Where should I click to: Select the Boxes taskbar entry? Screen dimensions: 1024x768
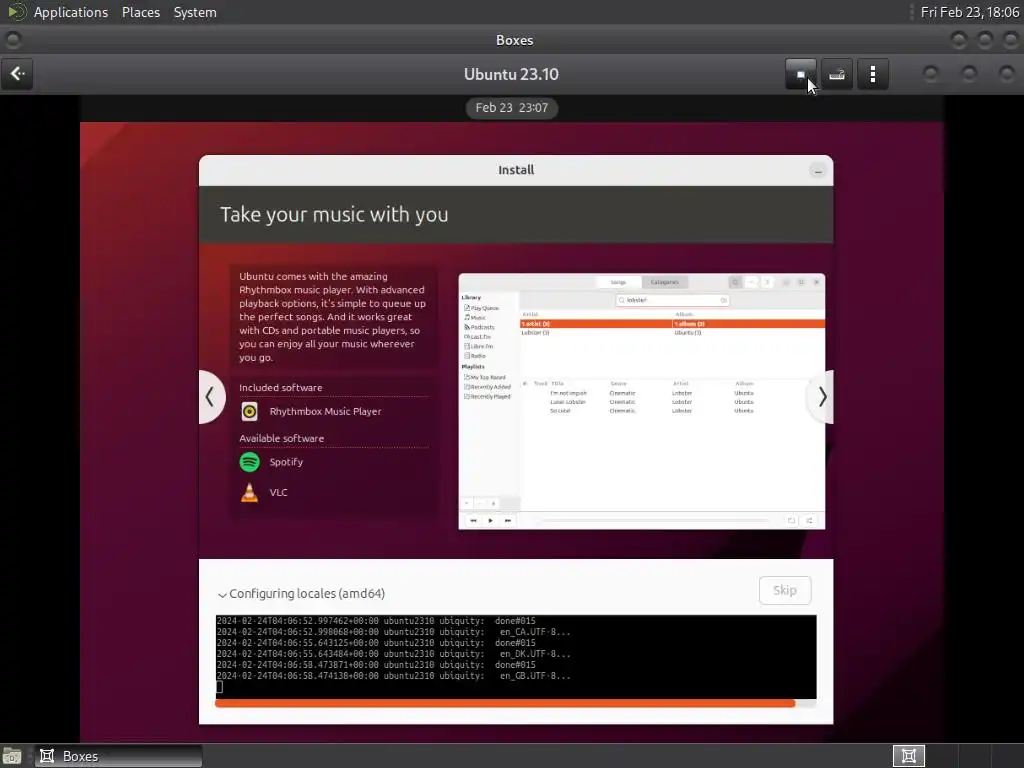click(118, 756)
